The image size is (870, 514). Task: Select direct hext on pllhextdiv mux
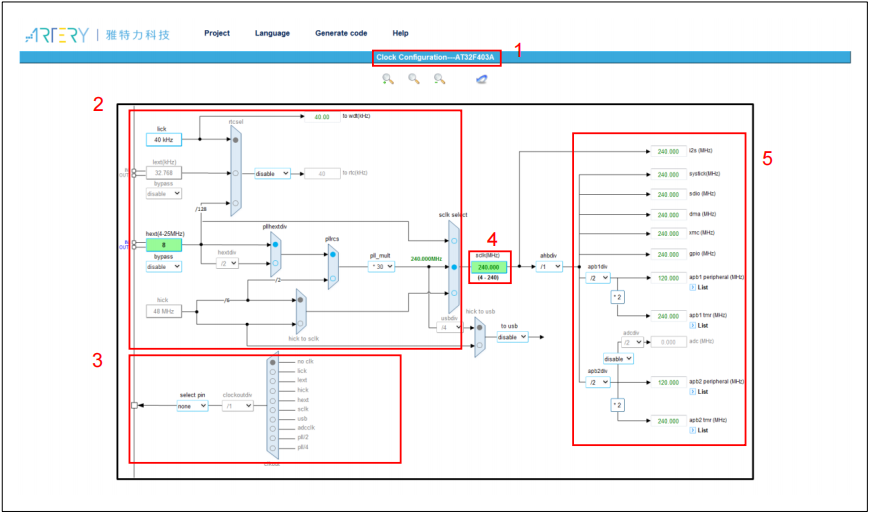pyautogui.click(x=276, y=244)
